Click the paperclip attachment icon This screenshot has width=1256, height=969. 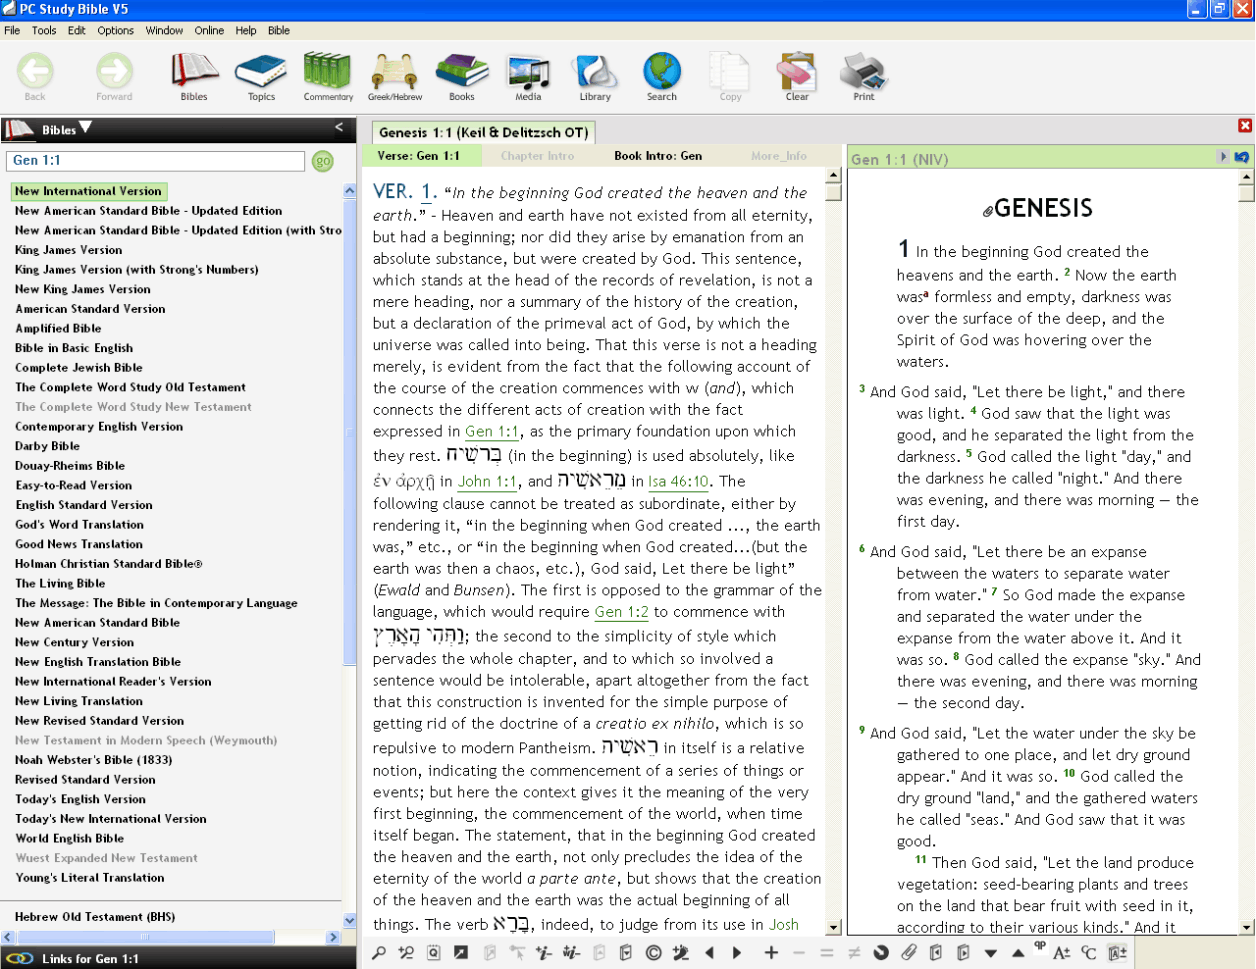(908, 953)
